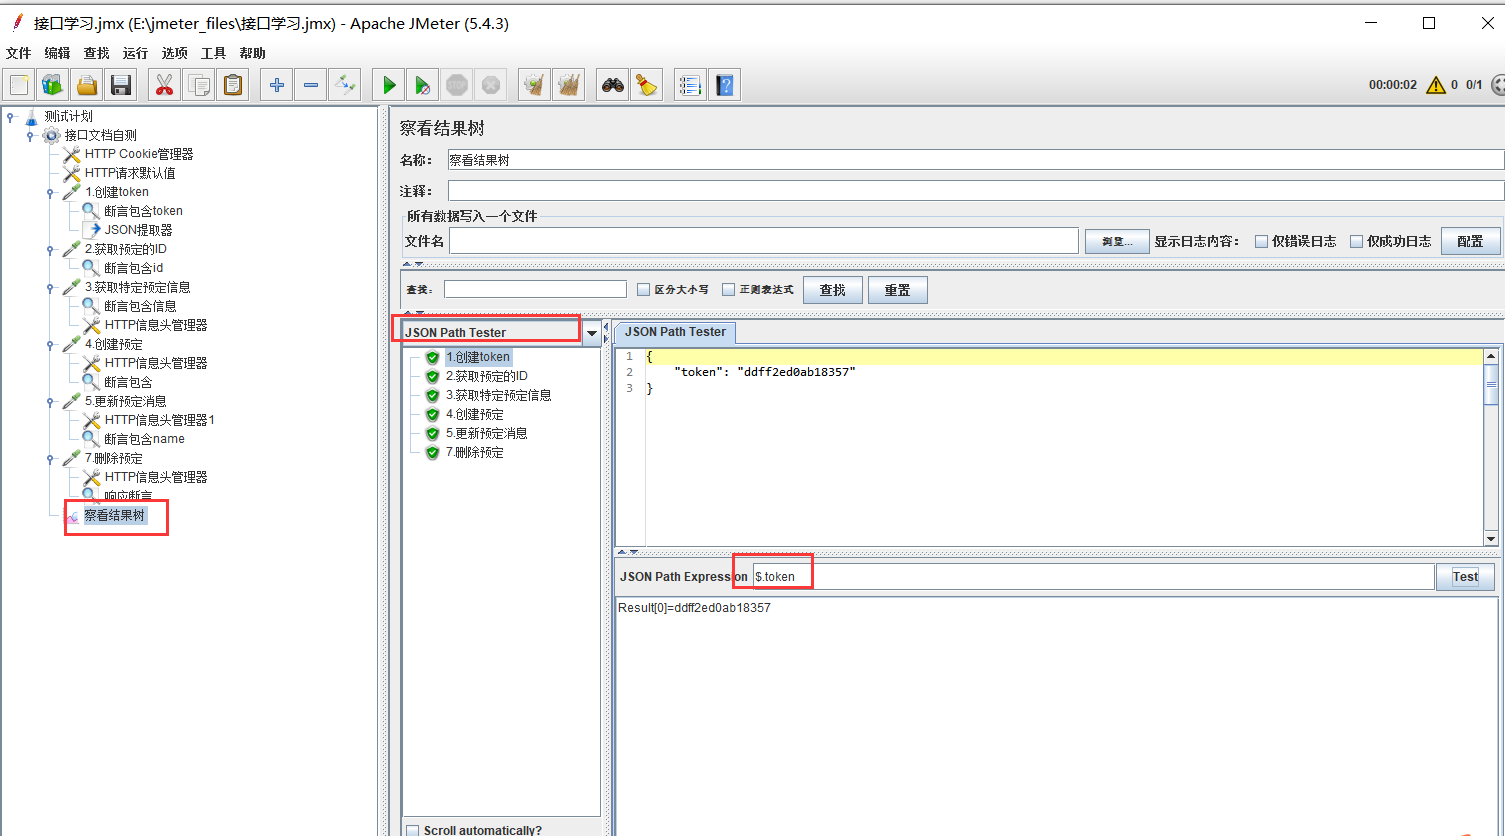Collapse the 接口文档自测 thread group node
This screenshot has width=1505, height=836.
click(x=31, y=135)
